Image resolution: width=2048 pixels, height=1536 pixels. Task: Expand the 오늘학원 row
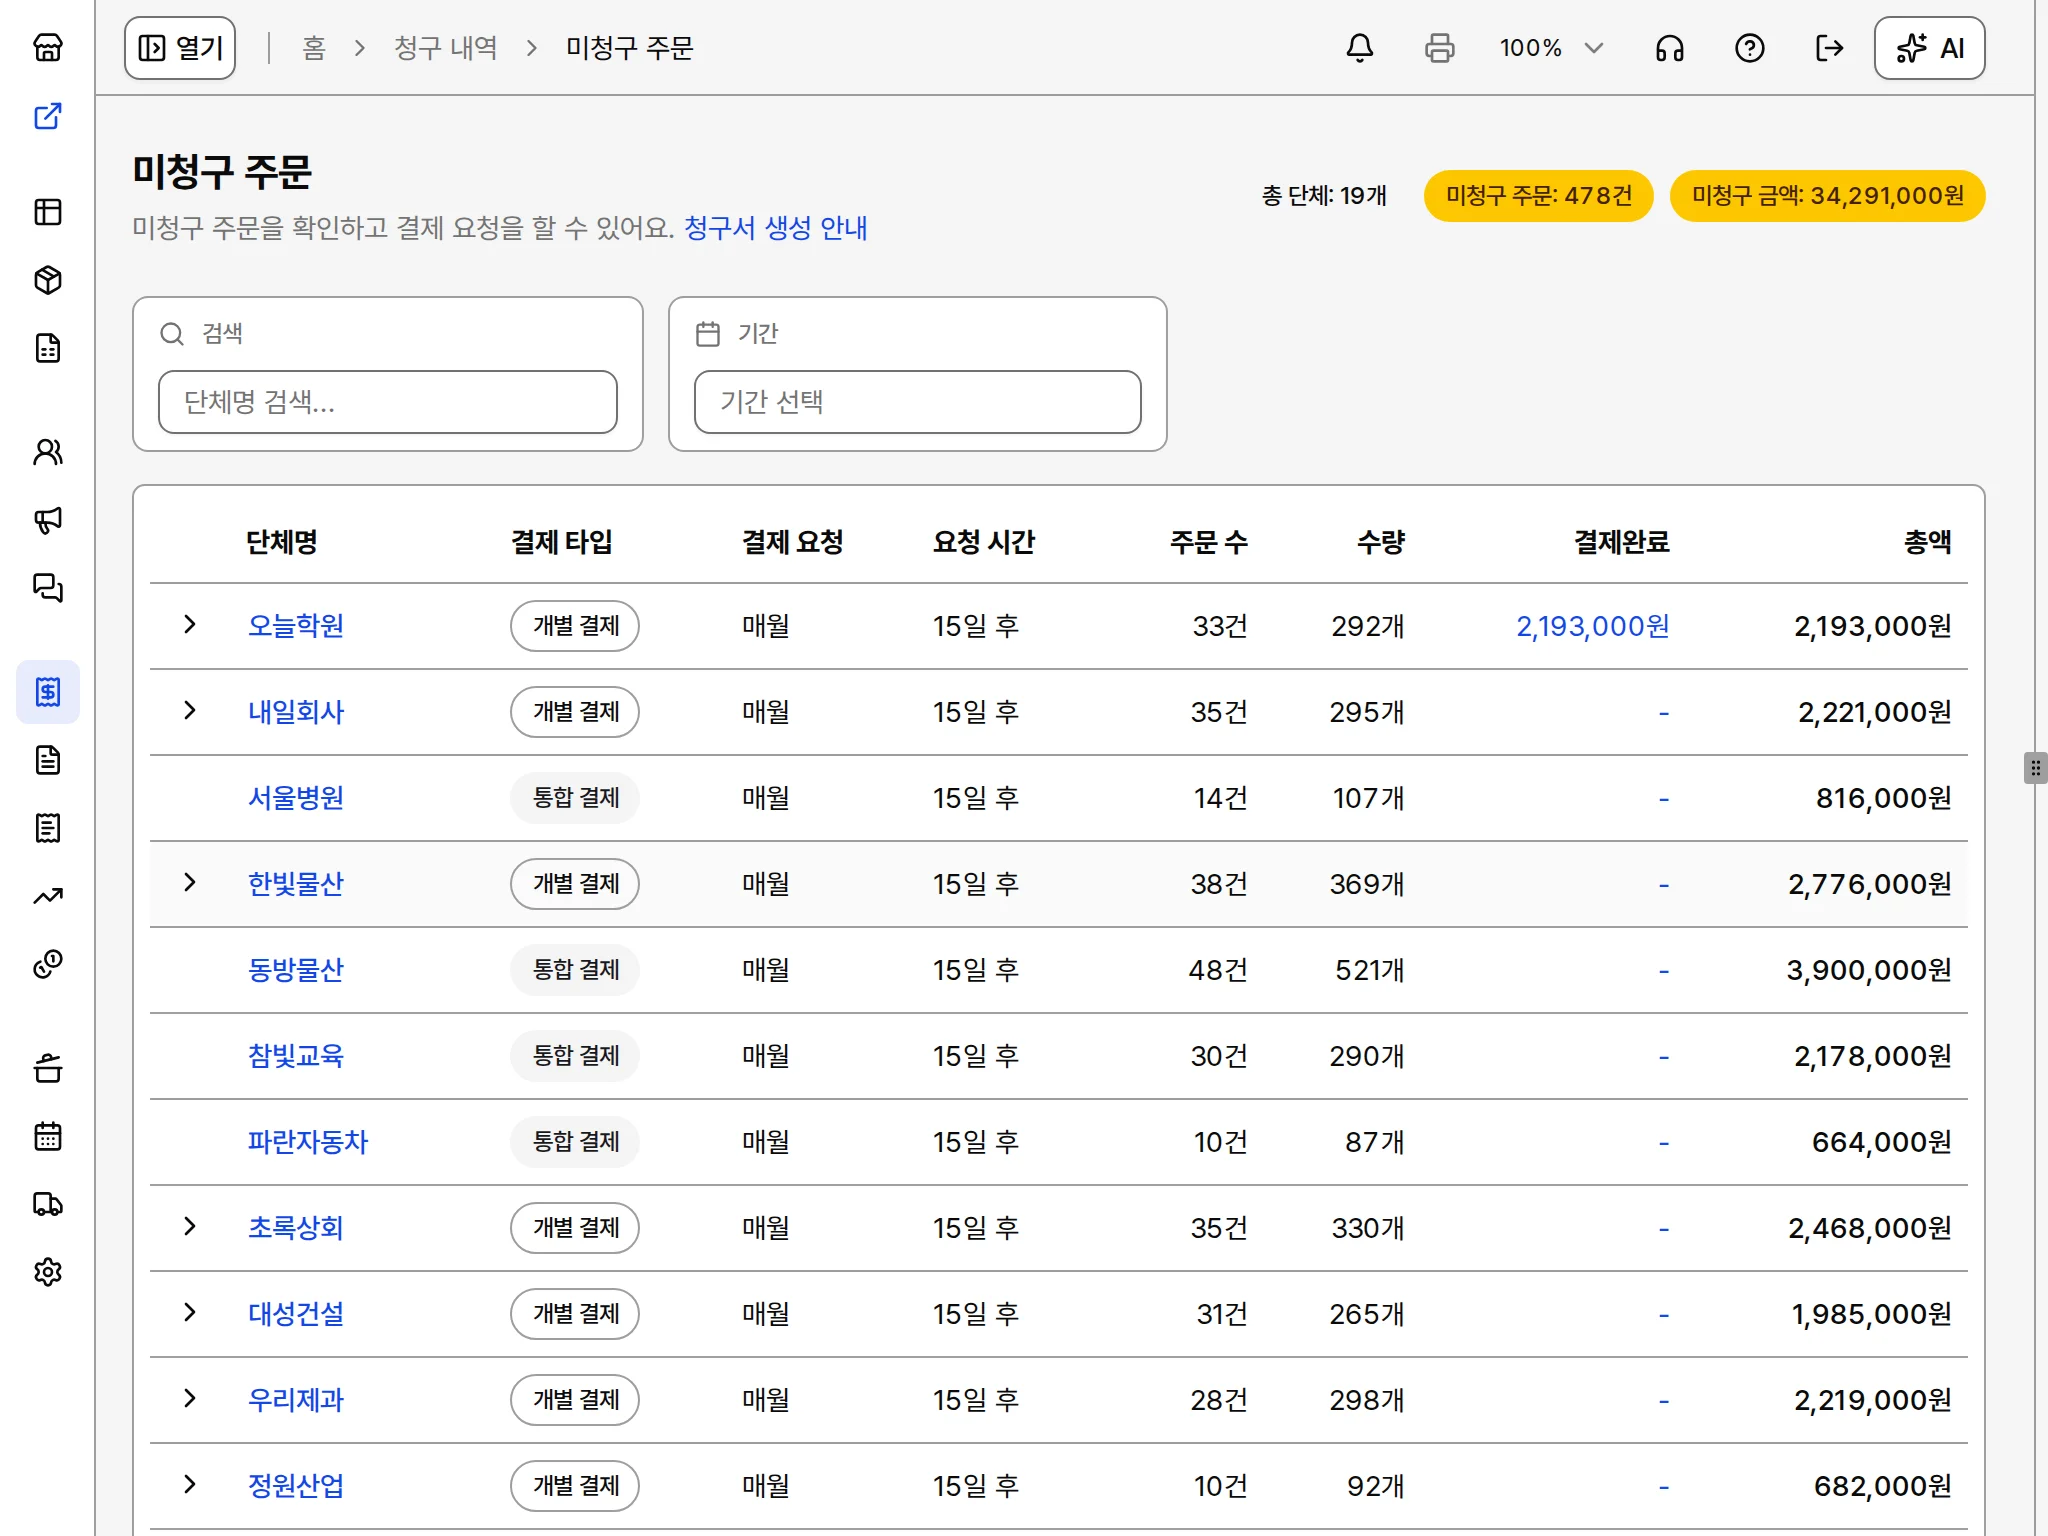pos(190,625)
